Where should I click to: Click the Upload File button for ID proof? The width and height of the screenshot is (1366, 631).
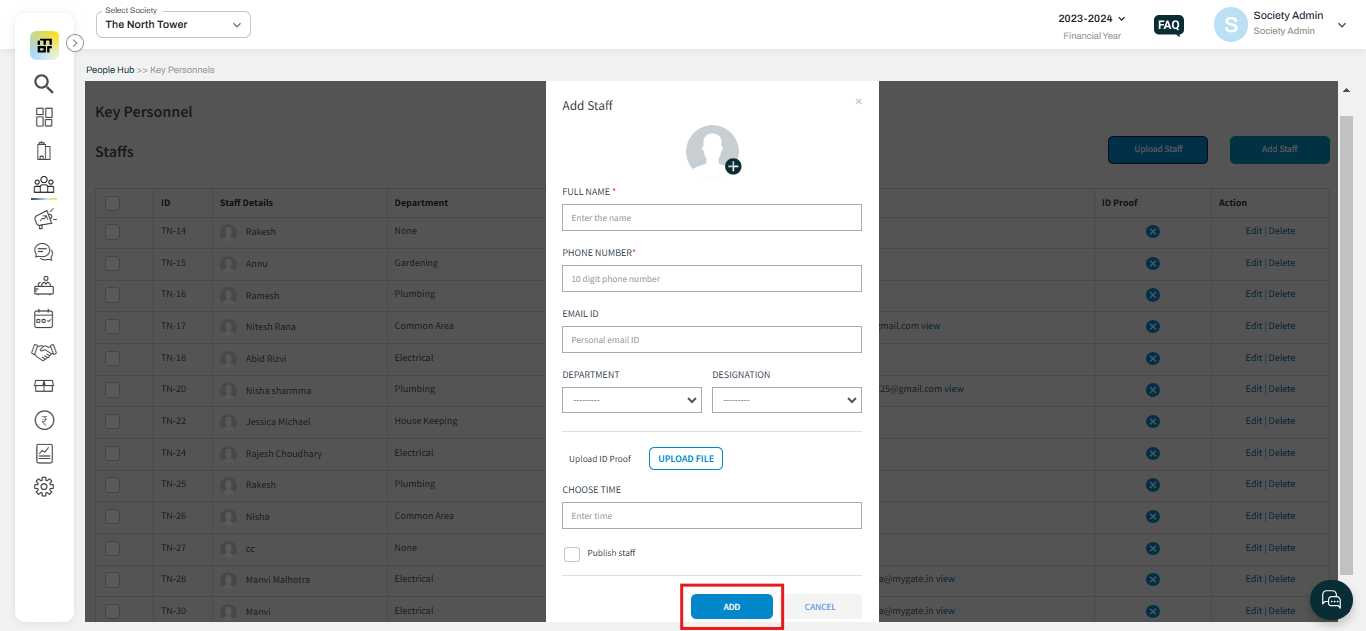(685, 458)
